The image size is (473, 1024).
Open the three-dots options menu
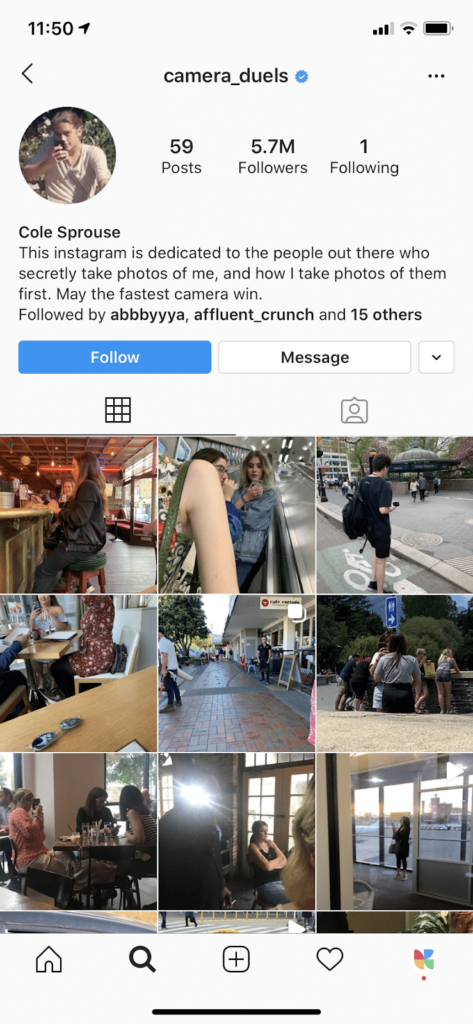coord(436,76)
